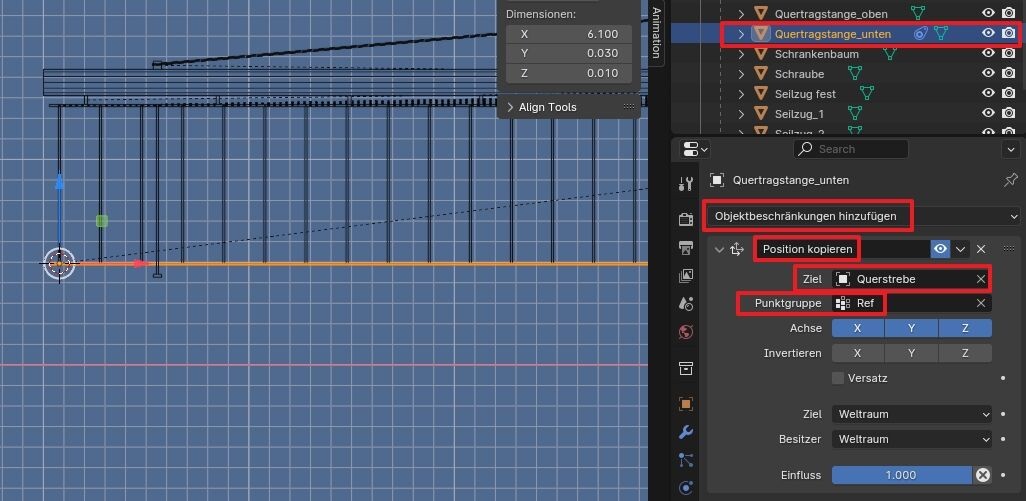Viewport: 1026px width, 501px height.
Task: Open the World properties tab
Action: click(x=686, y=332)
